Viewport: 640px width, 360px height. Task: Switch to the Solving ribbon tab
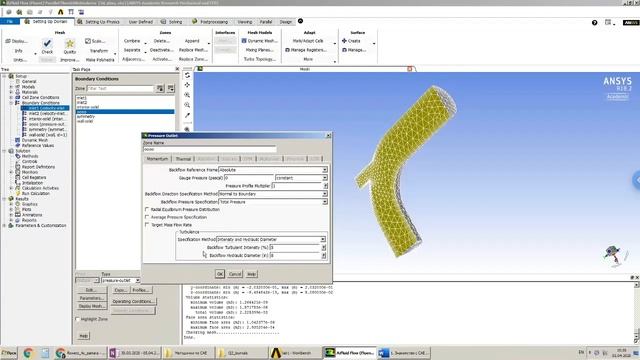(x=172, y=22)
